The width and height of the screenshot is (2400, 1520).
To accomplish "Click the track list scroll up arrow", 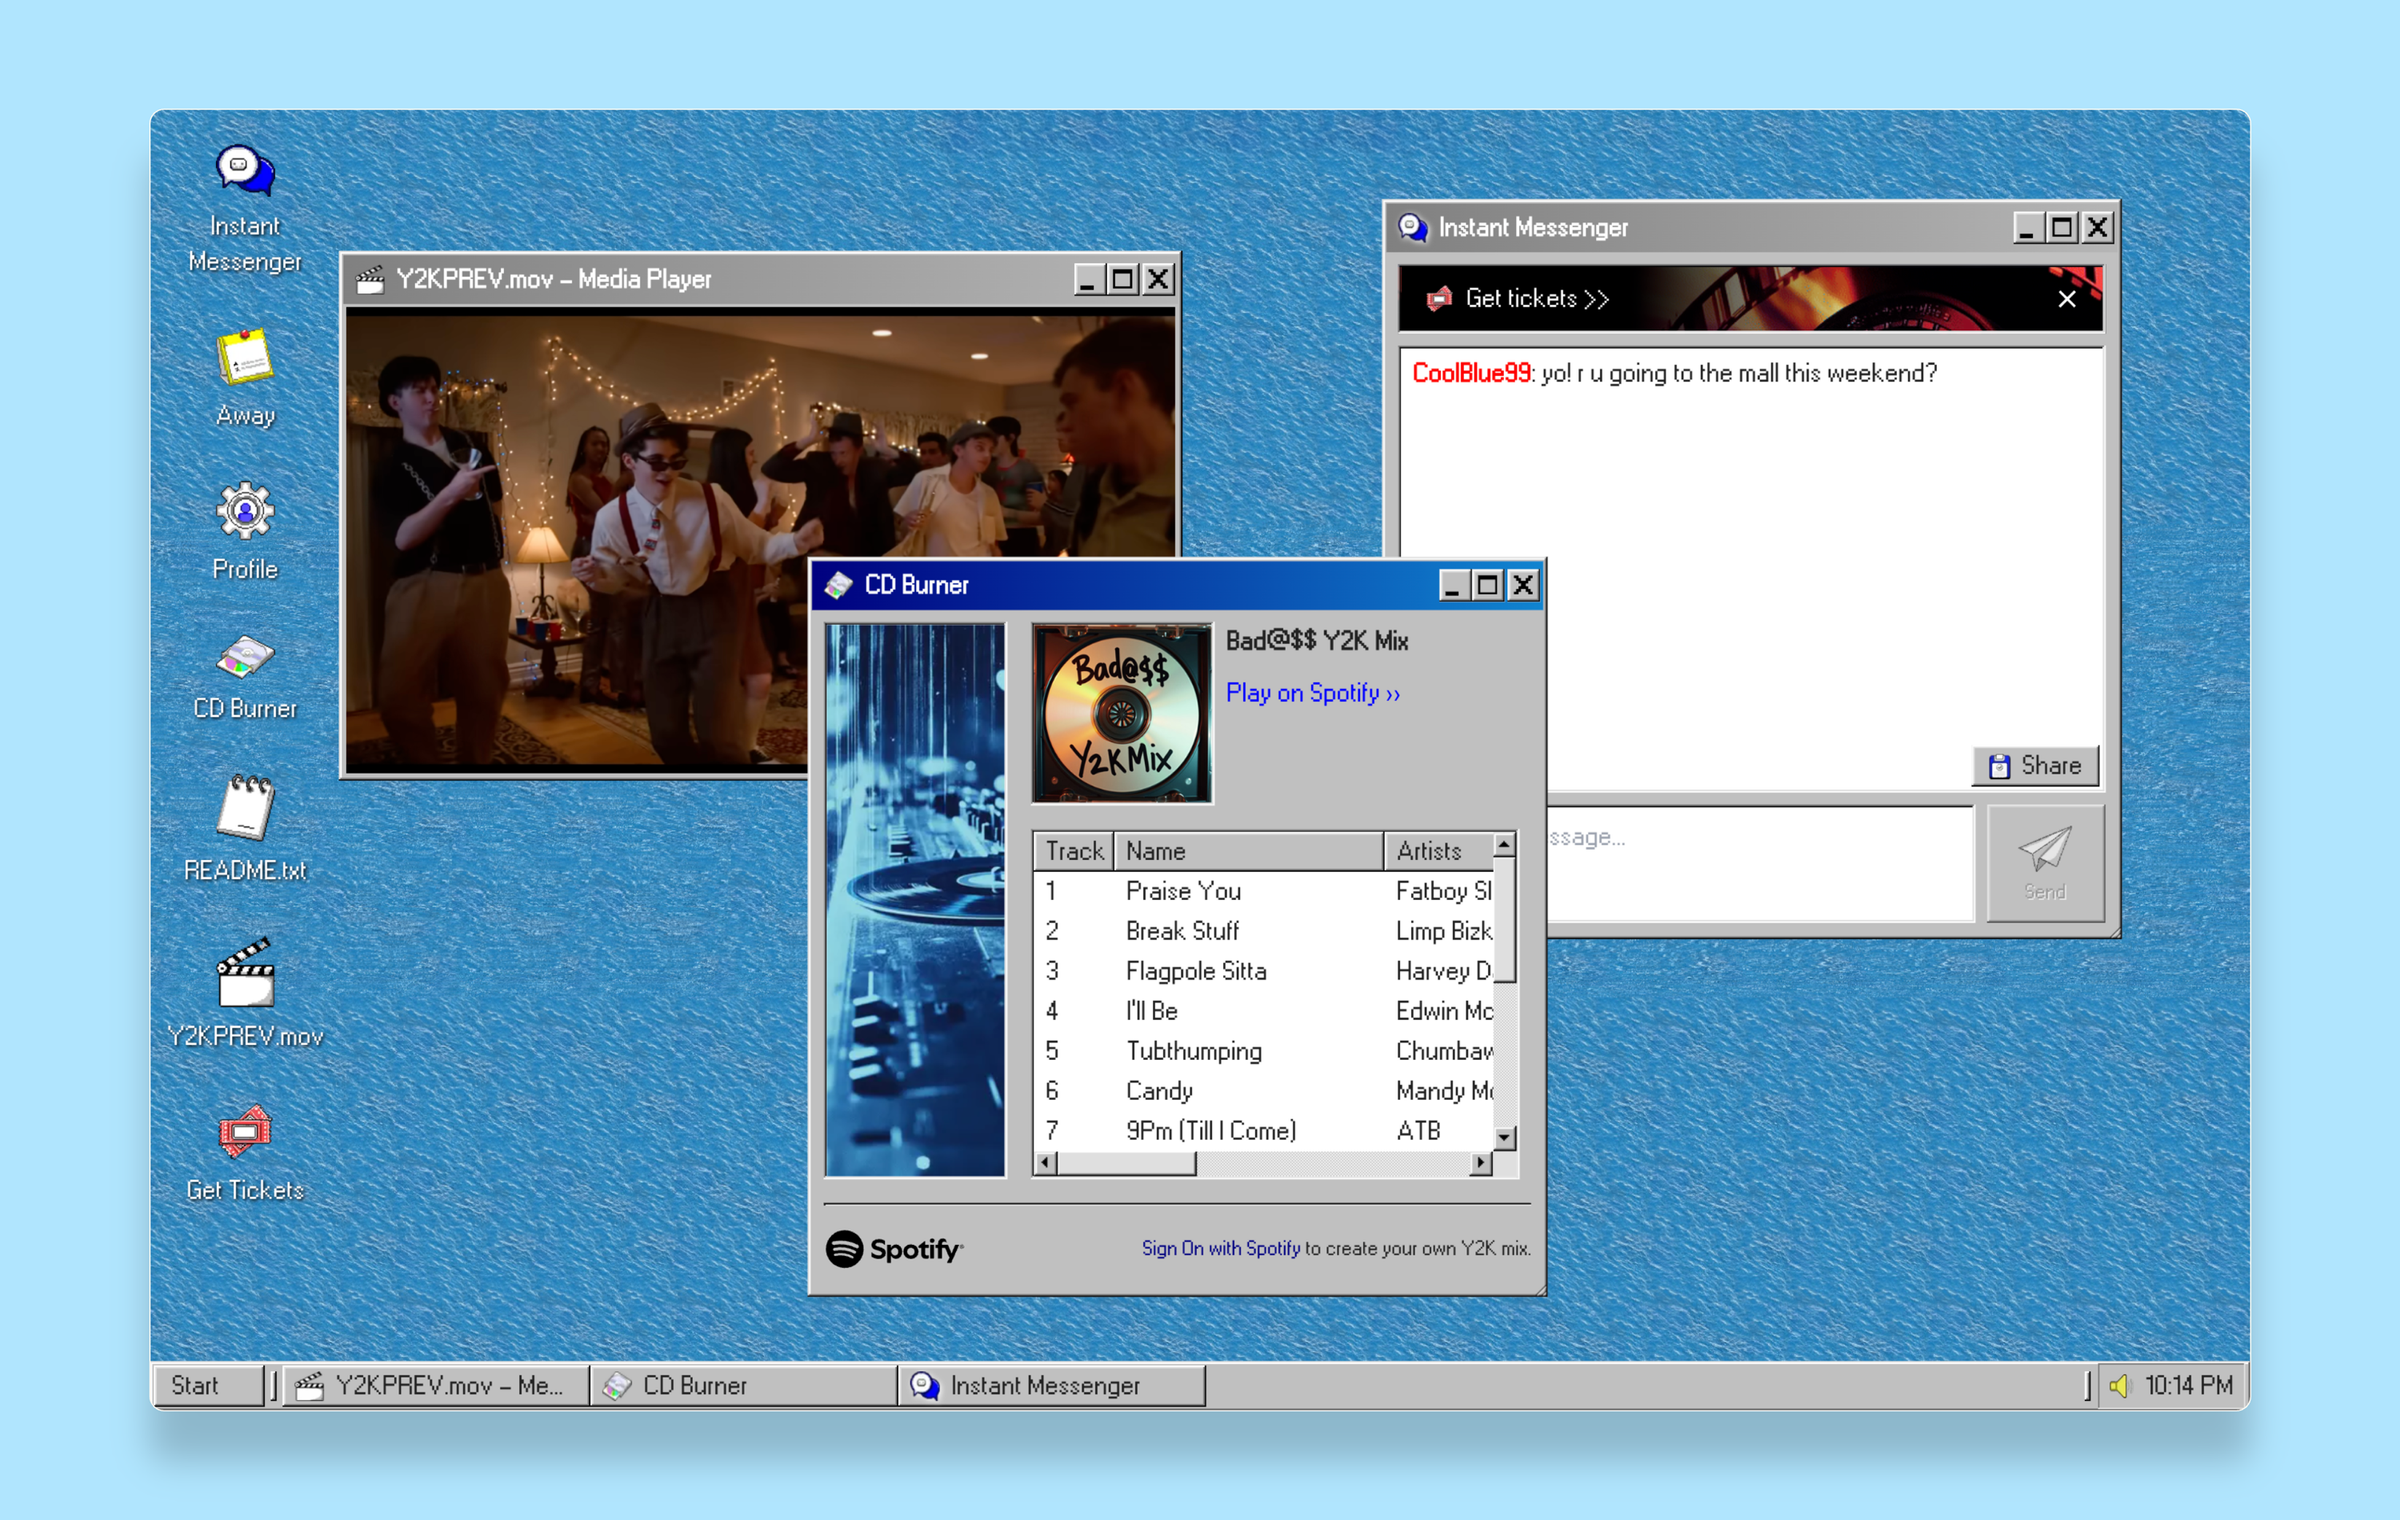I will pyautogui.click(x=1504, y=846).
